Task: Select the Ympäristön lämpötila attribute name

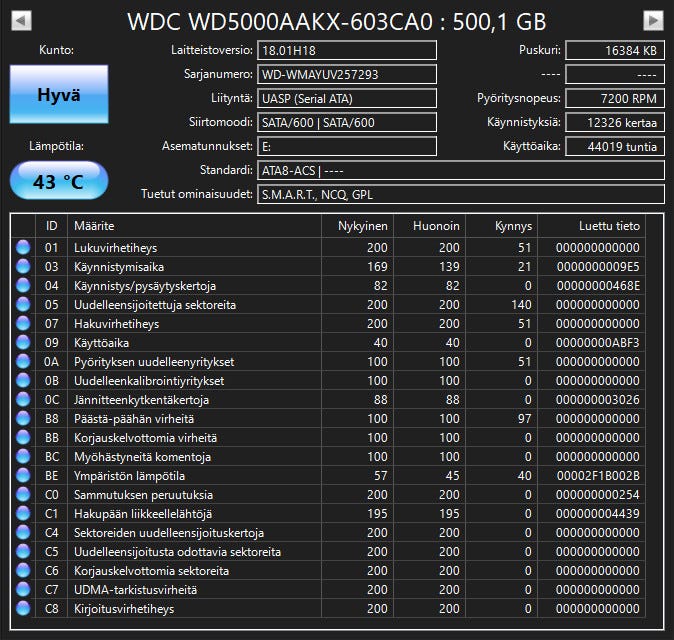Action: pos(129,476)
